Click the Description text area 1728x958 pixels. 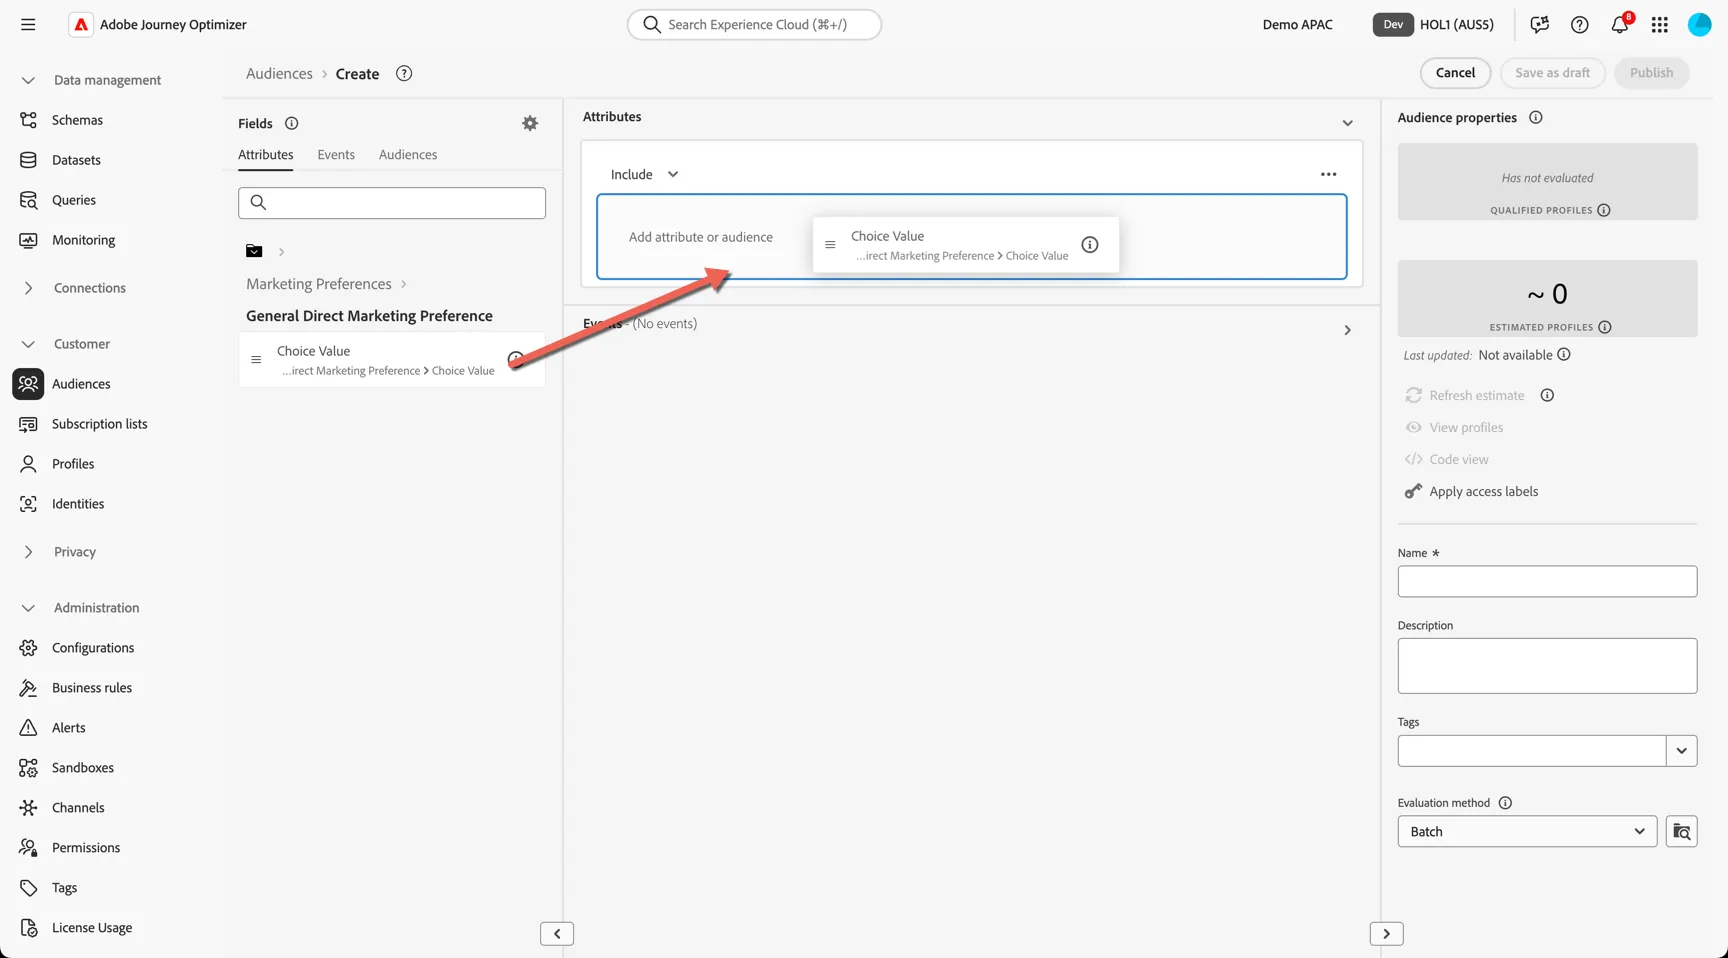pyautogui.click(x=1547, y=666)
